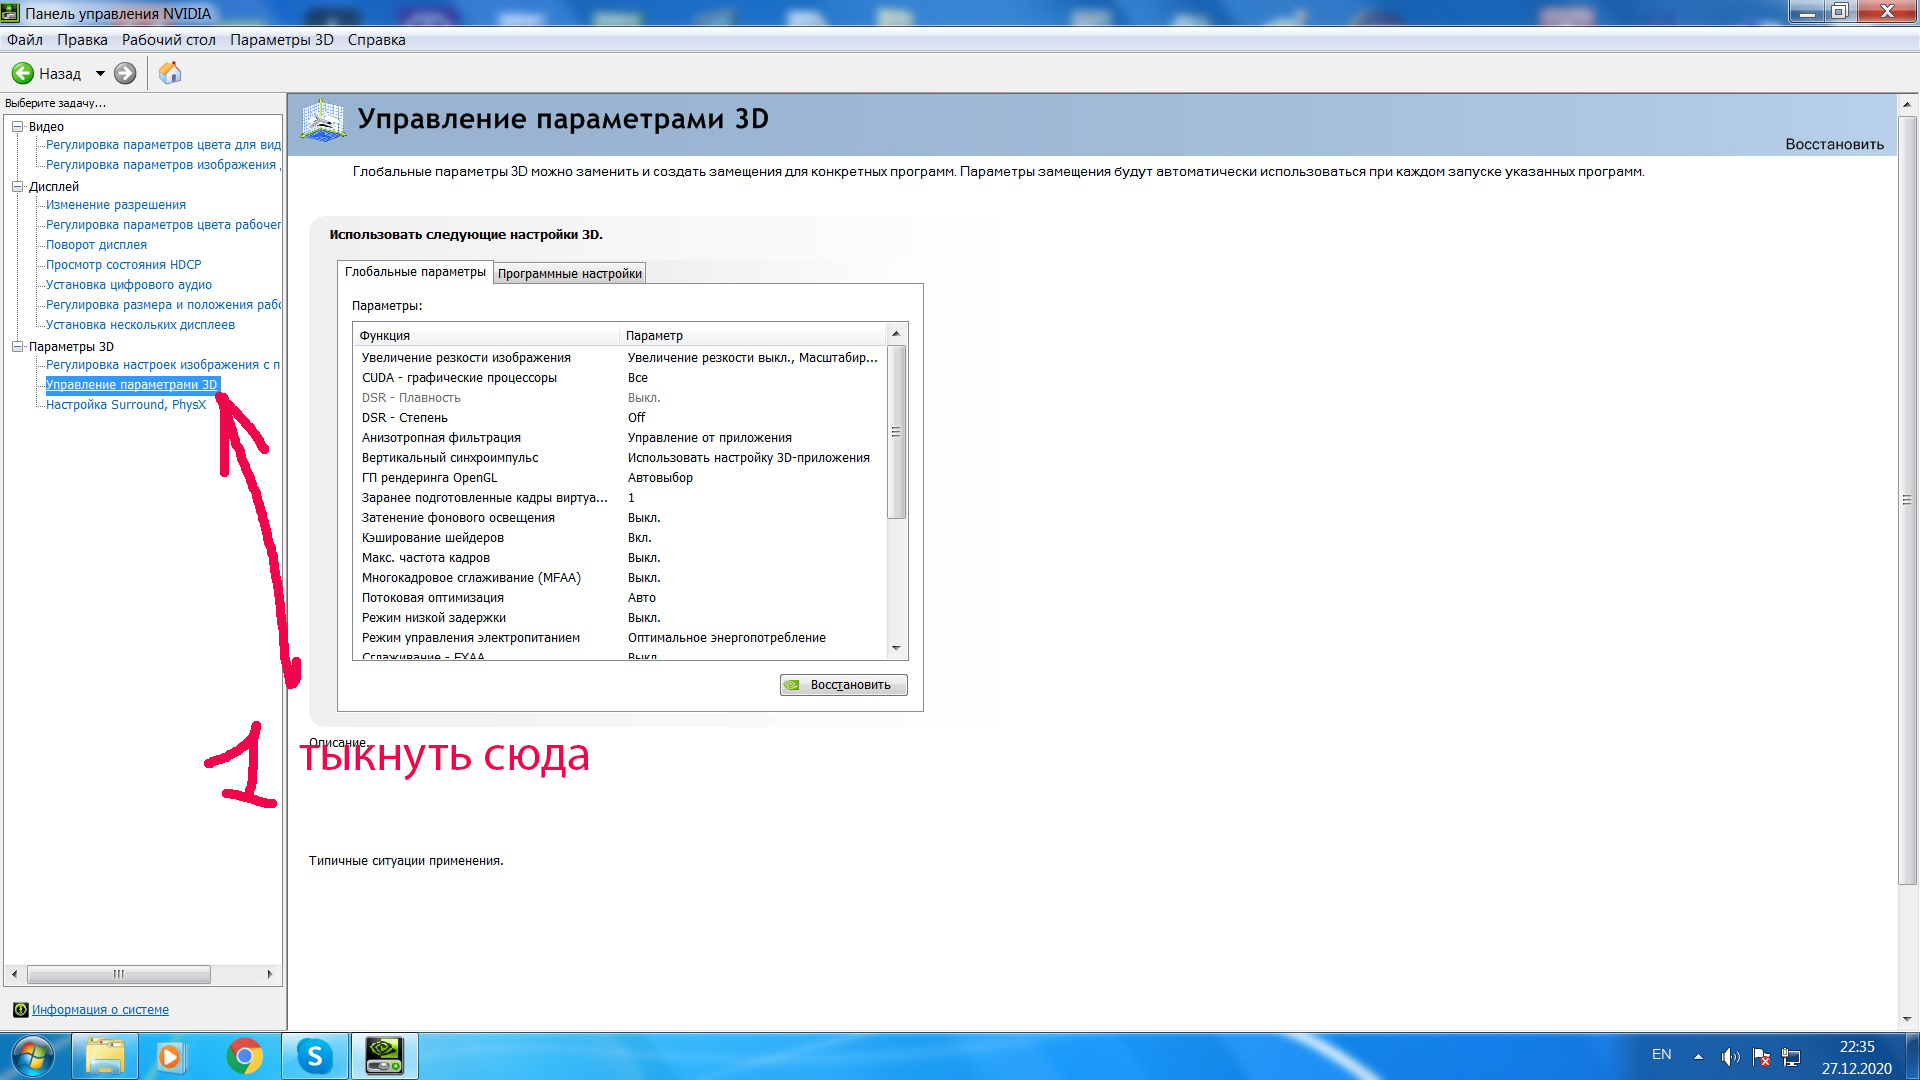This screenshot has width=1920, height=1080.
Task: Switch to Программные настройки tab
Action: click(569, 273)
